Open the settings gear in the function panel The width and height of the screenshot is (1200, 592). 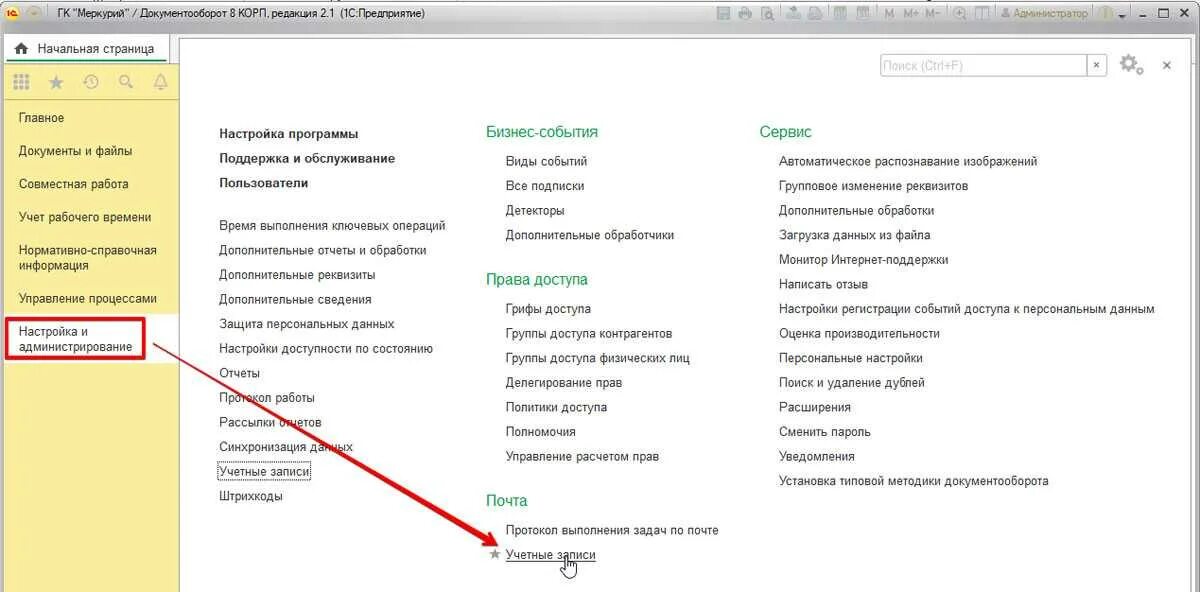[1130, 65]
